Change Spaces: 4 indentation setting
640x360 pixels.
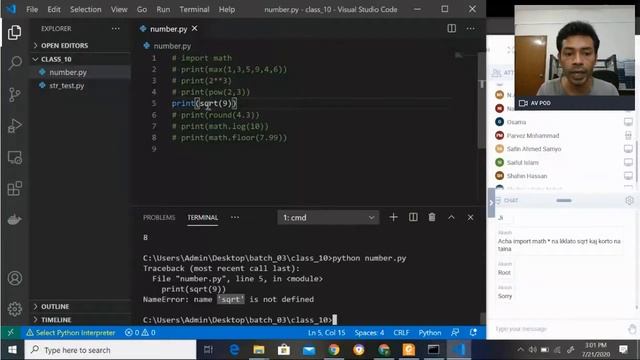tap(369, 333)
